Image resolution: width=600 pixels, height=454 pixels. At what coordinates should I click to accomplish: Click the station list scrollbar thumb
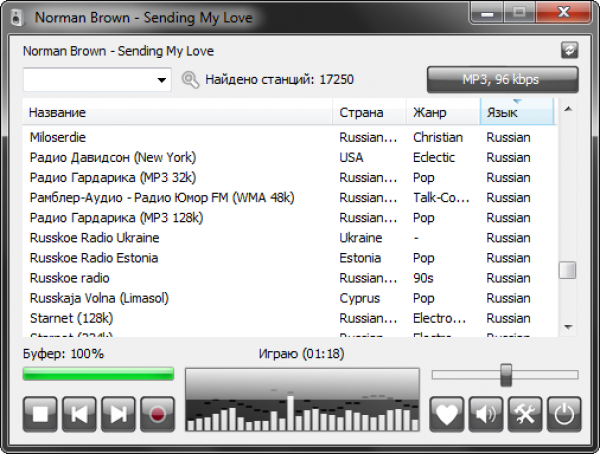point(567,270)
